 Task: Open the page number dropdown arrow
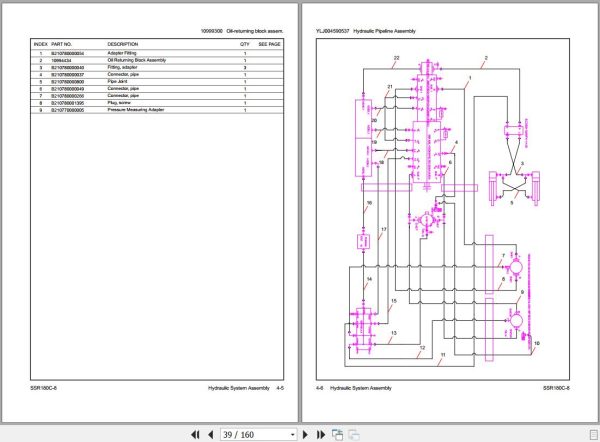click(x=292, y=435)
